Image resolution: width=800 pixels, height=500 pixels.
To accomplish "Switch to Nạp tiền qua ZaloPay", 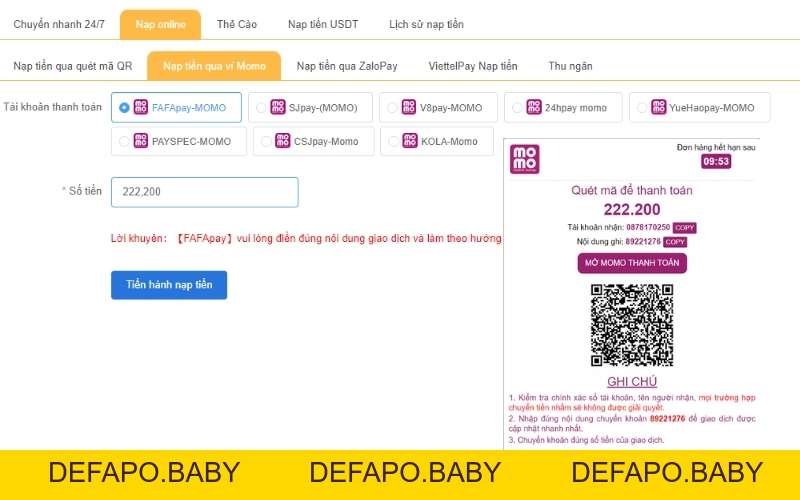I will tap(347, 66).
